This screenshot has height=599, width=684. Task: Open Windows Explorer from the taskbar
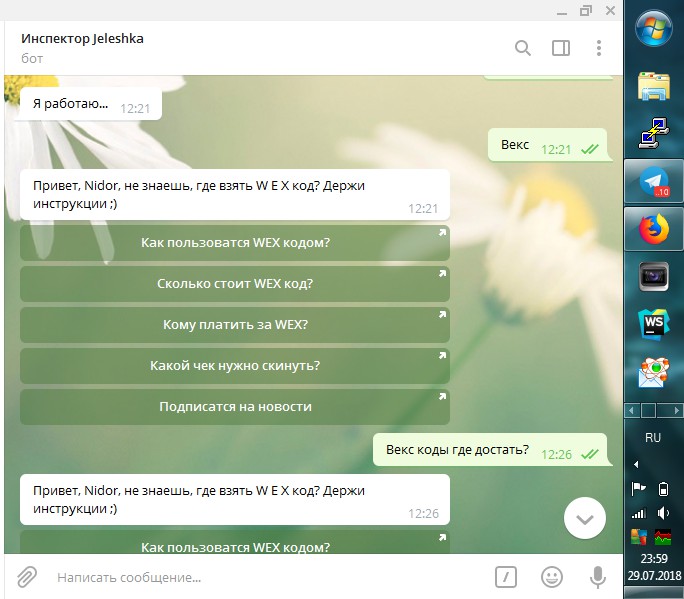click(x=653, y=86)
